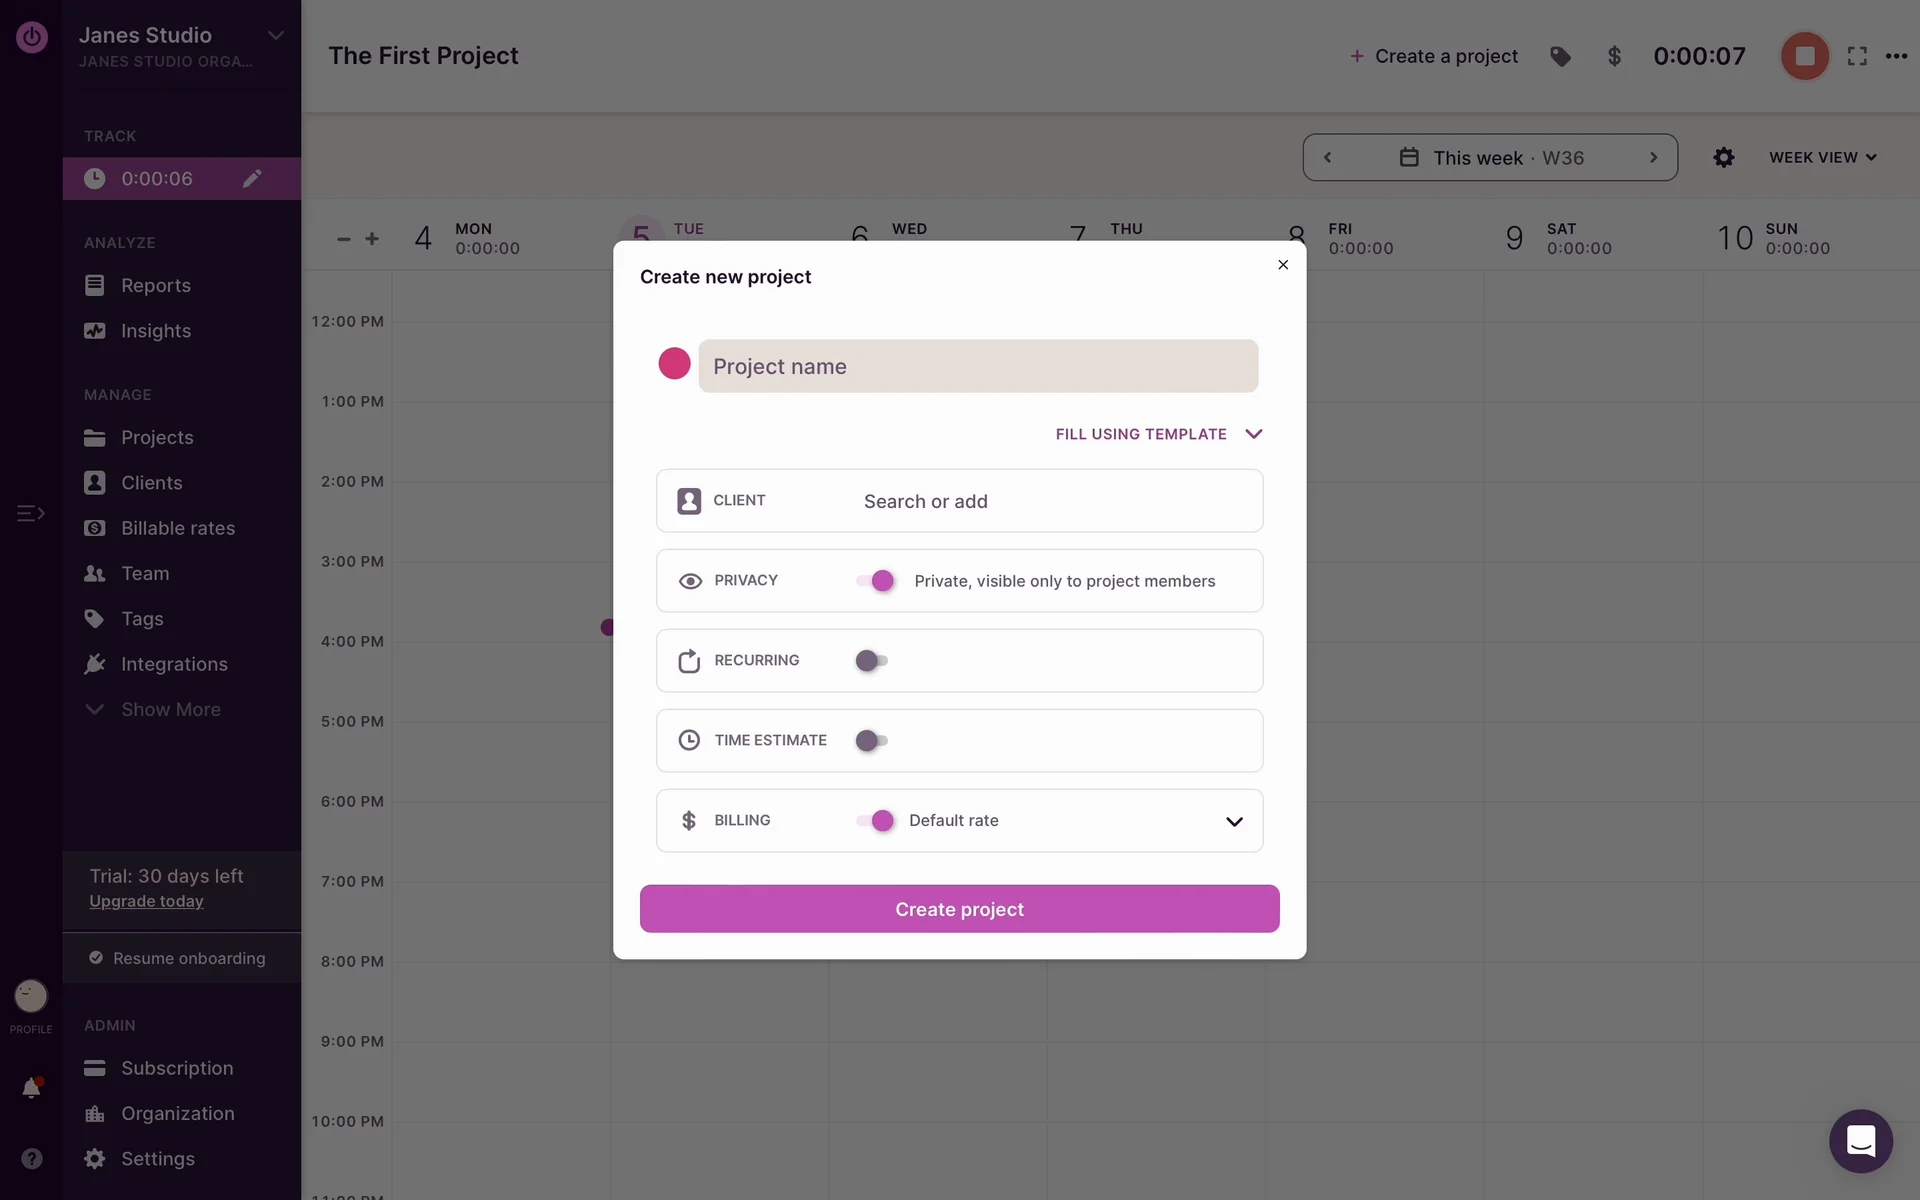Open the Default rate billing dropdown
This screenshot has width=1920, height=1200.
point(1234,821)
